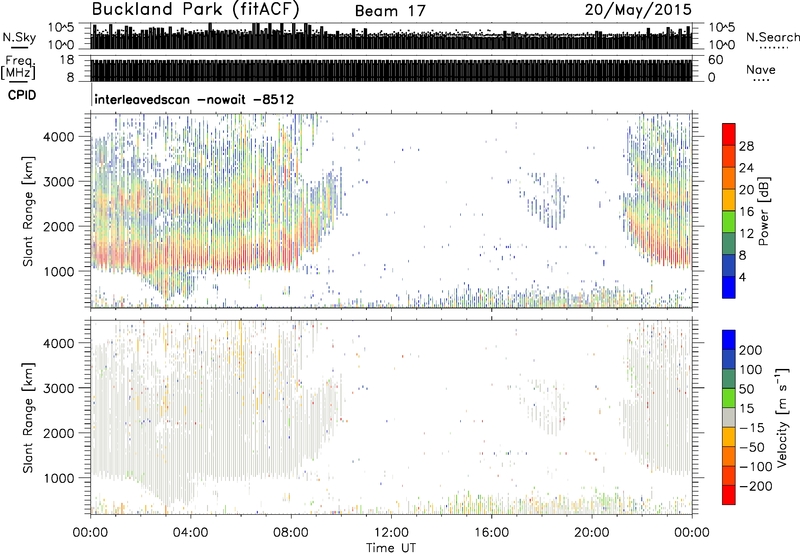Click 'Slant Range [km]' label of power panel
The height and width of the screenshot is (554, 800).
pos(28,211)
